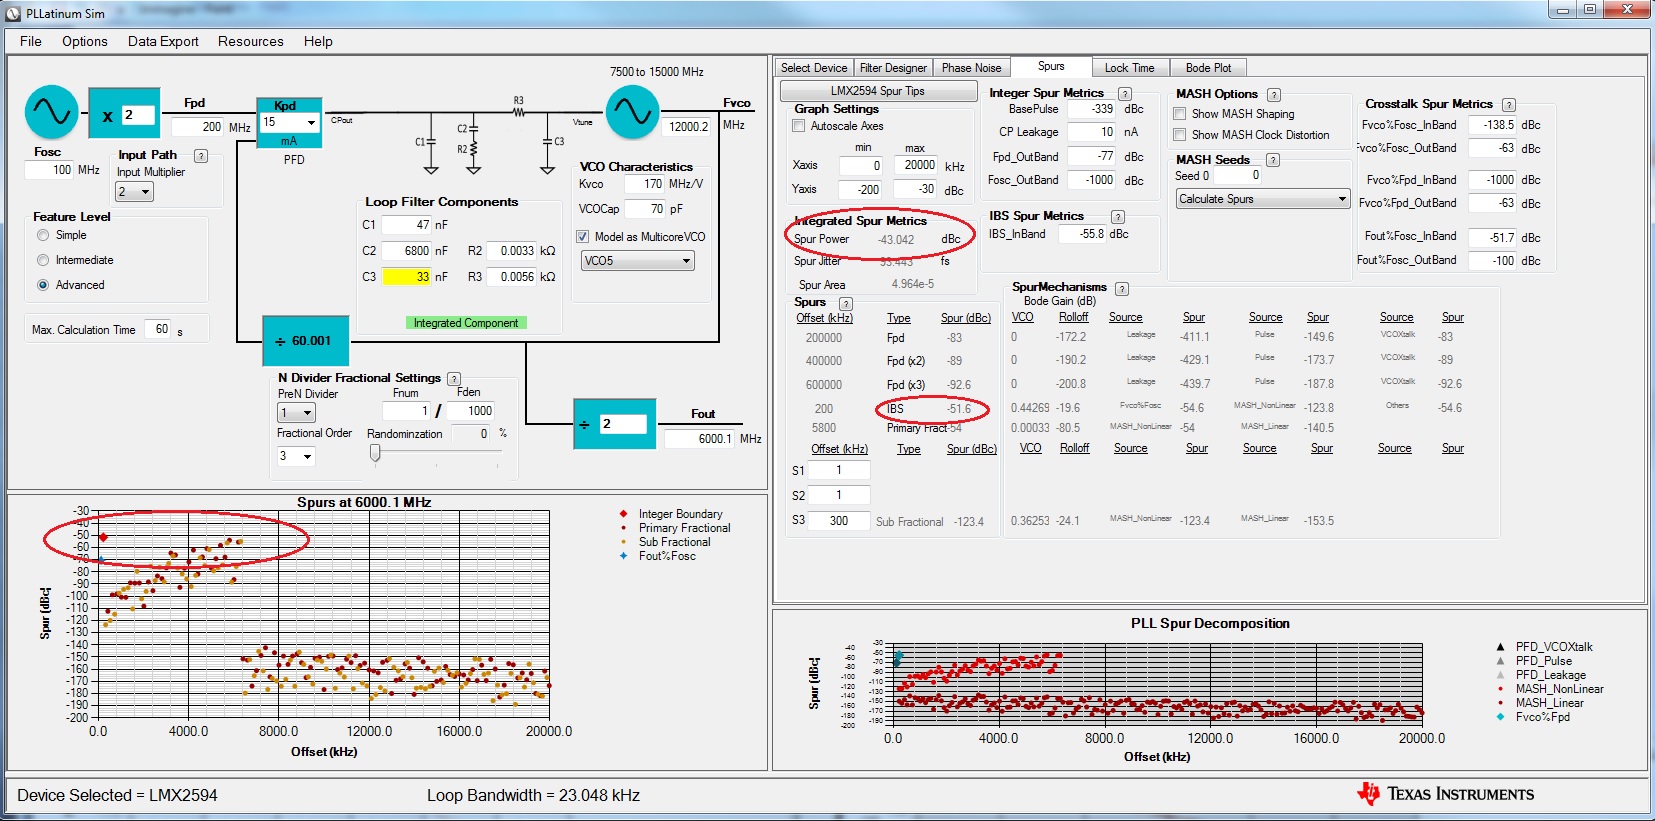Switch to the Lock Time tab
1655x821 pixels.
pos(1130,68)
